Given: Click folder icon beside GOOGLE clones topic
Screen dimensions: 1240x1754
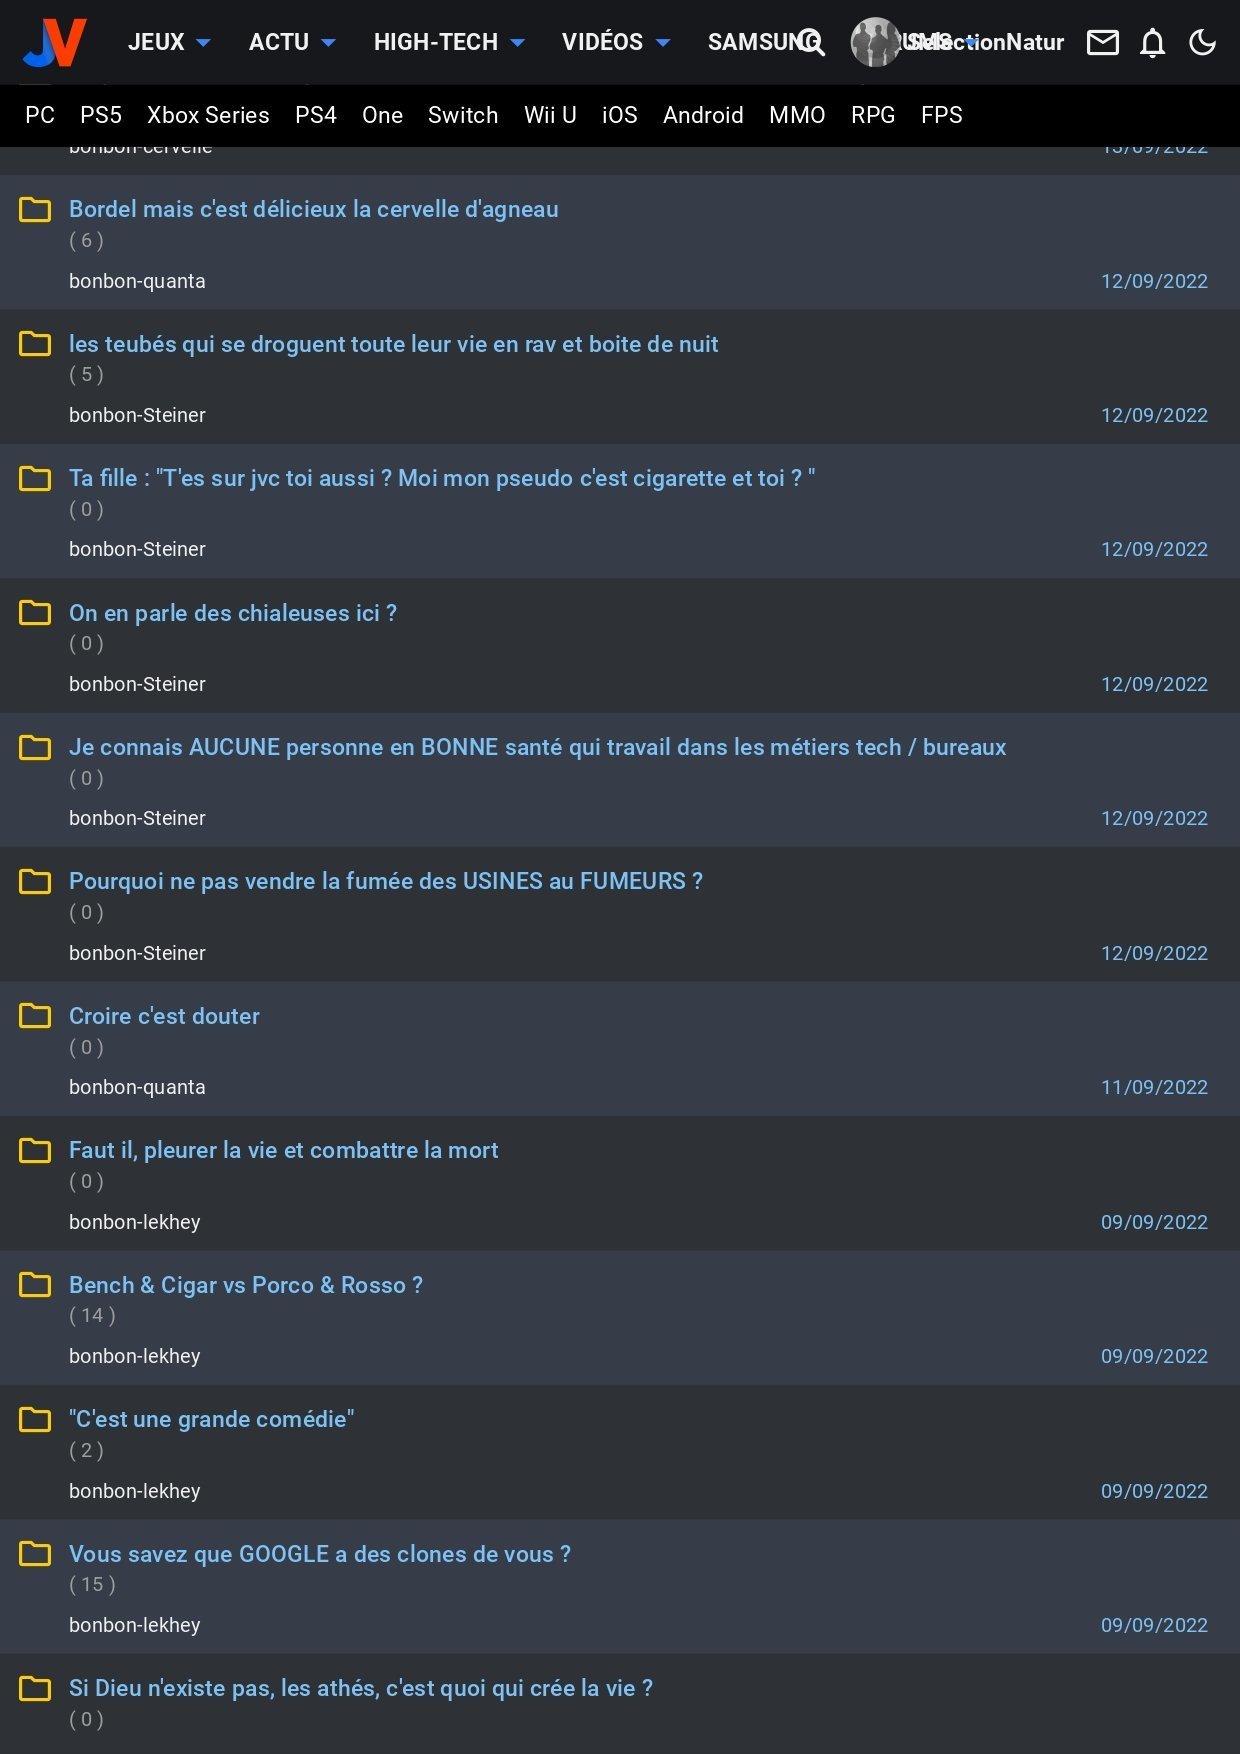Looking at the screenshot, I should coord(35,1553).
